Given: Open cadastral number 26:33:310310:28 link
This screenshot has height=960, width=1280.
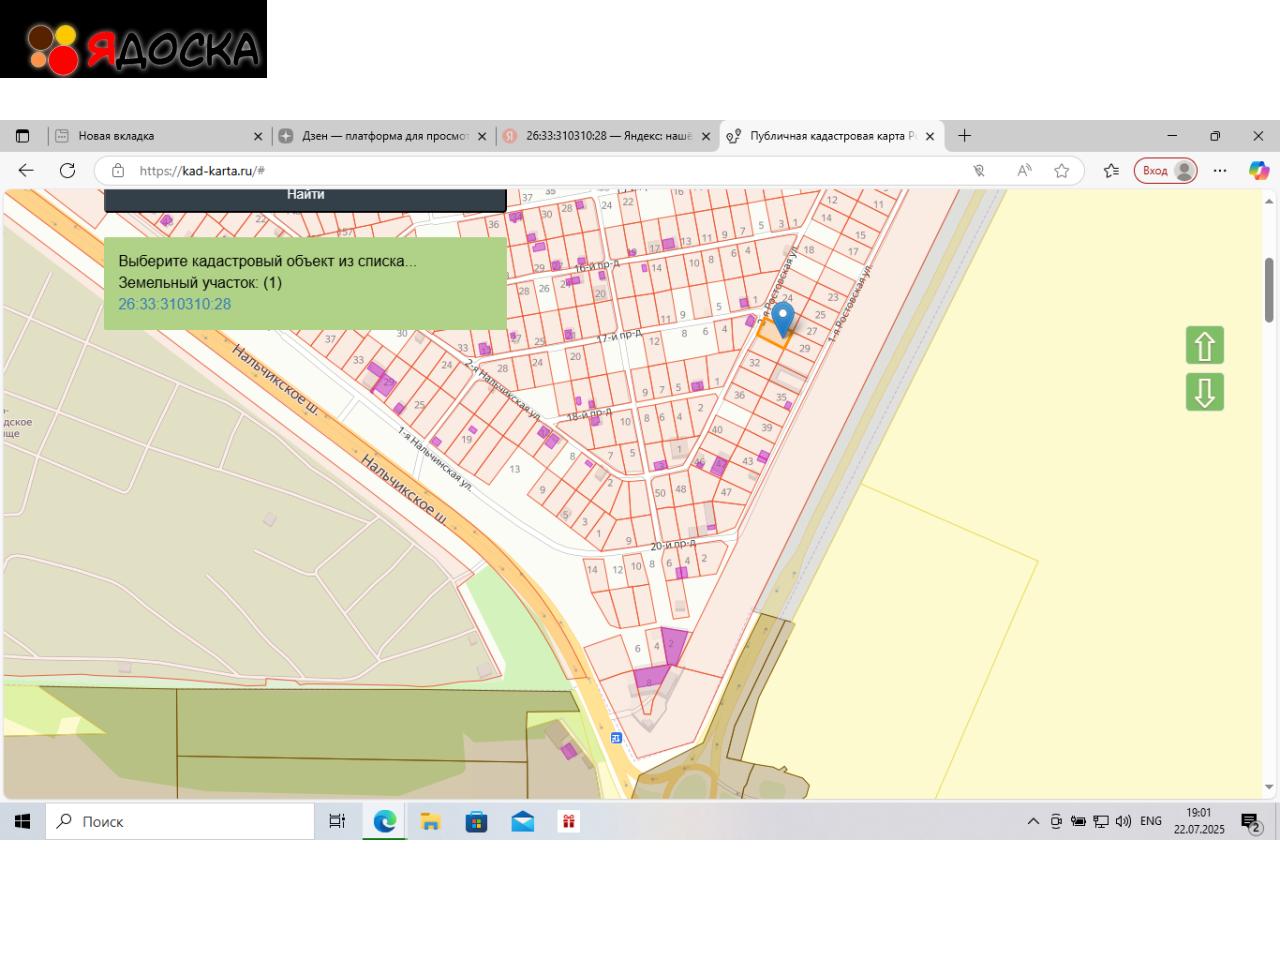Looking at the screenshot, I should tap(175, 304).
